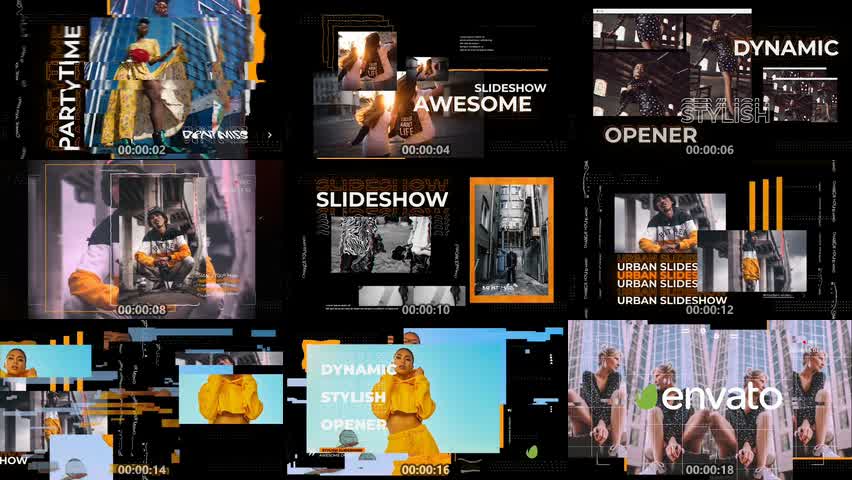The image size is (852, 480).
Task: Select the 00:00:02 Party Time frame thumbnail
Action: point(142,80)
